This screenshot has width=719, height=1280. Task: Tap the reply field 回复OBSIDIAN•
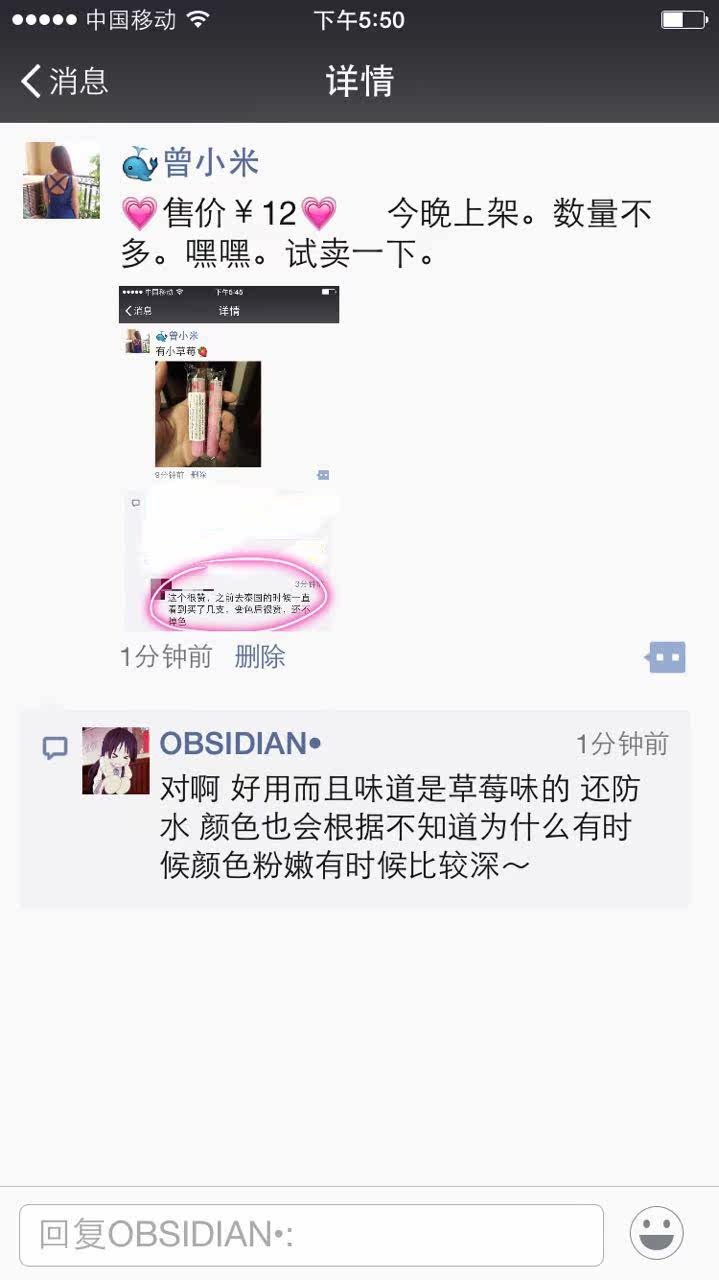tap(311, 1235)
